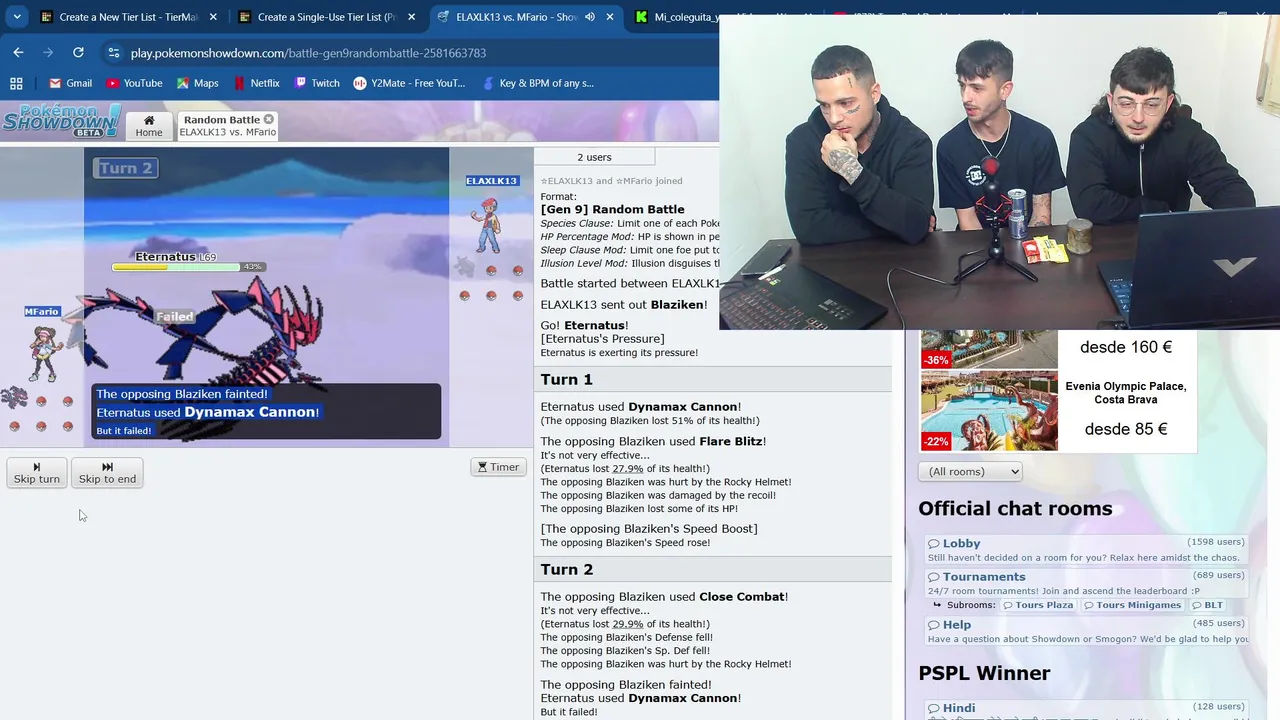Screen dimensions: 1280x720
Task: Open the Tours Minigames subroom
Action: pos(1131,605)
